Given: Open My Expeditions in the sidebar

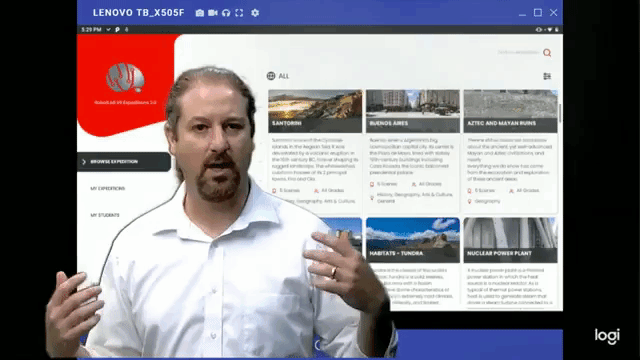Looking at the screenshot, I should point(108,189).
